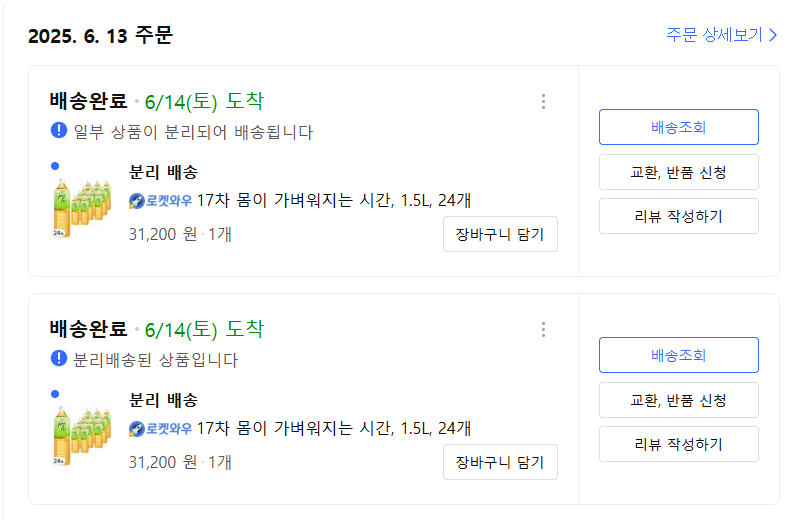
Task: Select 리뷰 작성하기 in first order card
Action: pos(679,216)
